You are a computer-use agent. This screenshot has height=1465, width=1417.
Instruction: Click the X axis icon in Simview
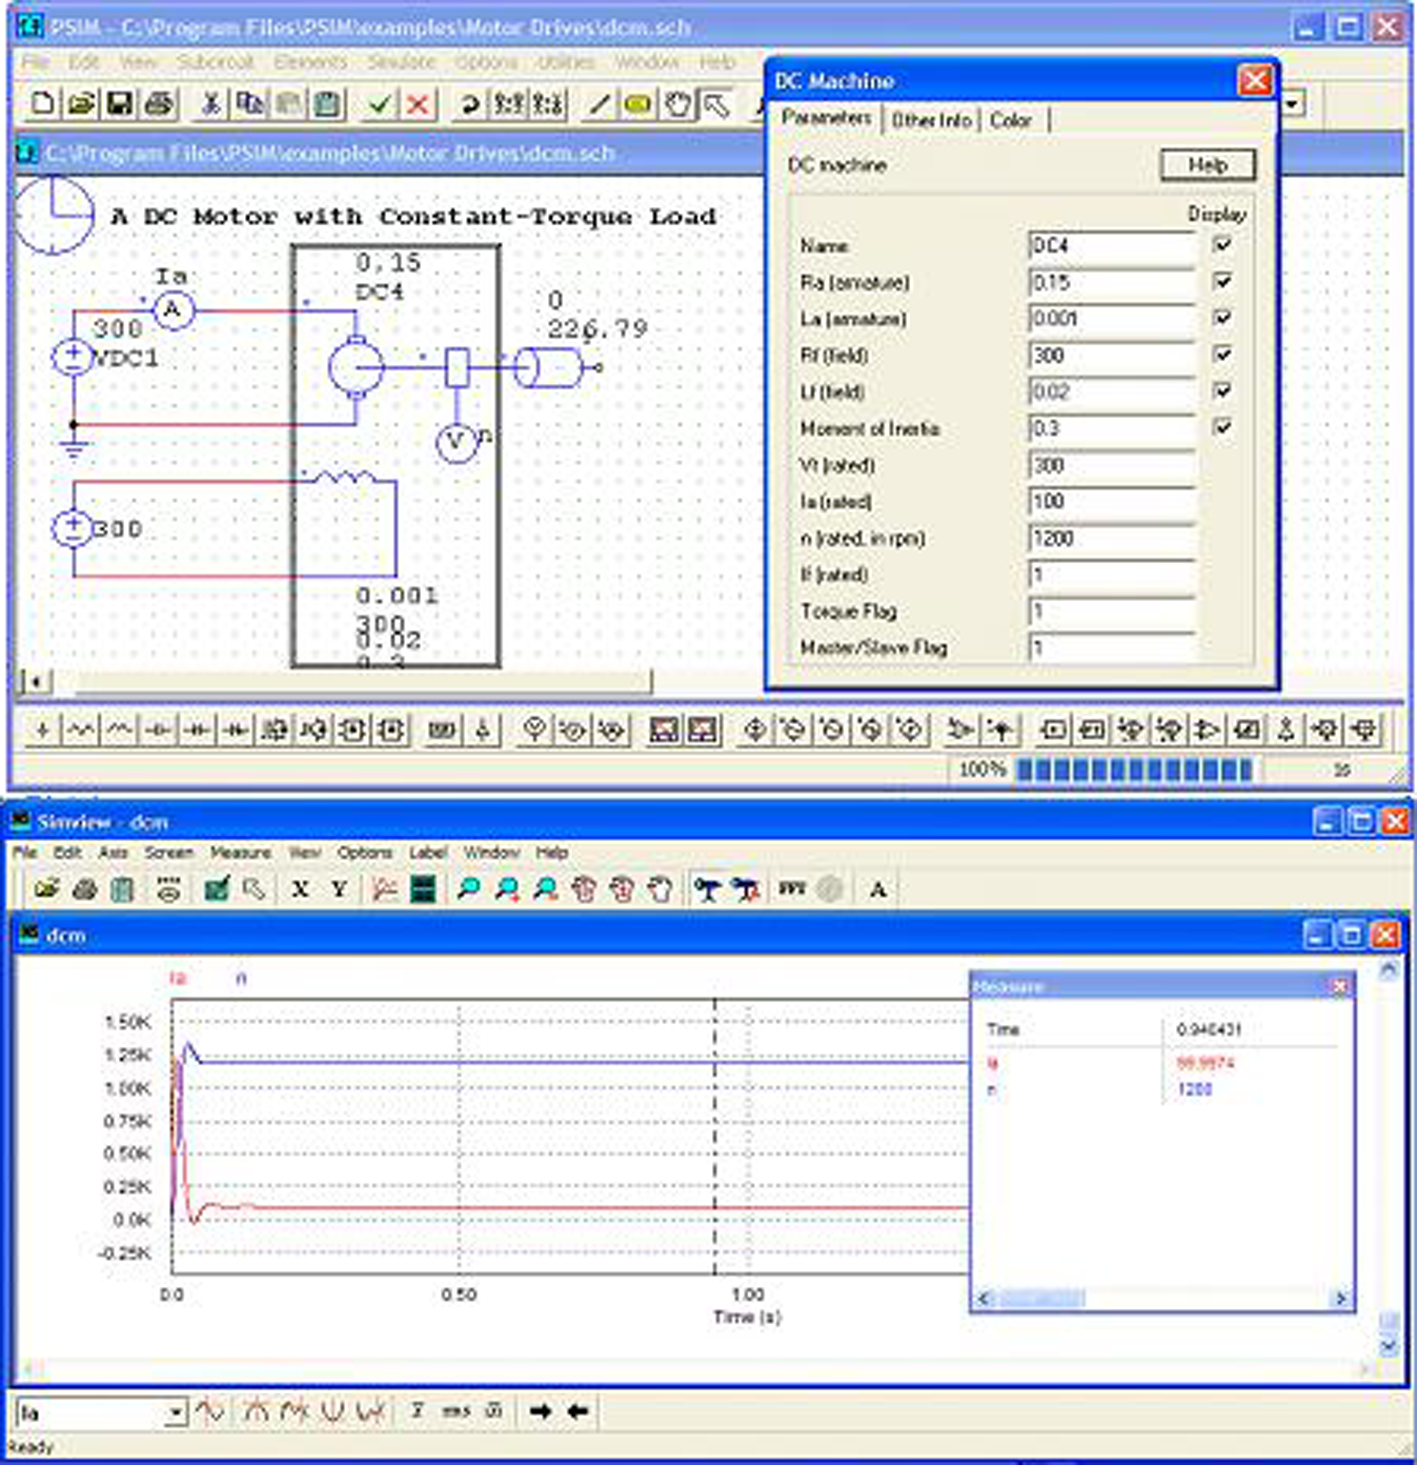click(x=299, y=888)
